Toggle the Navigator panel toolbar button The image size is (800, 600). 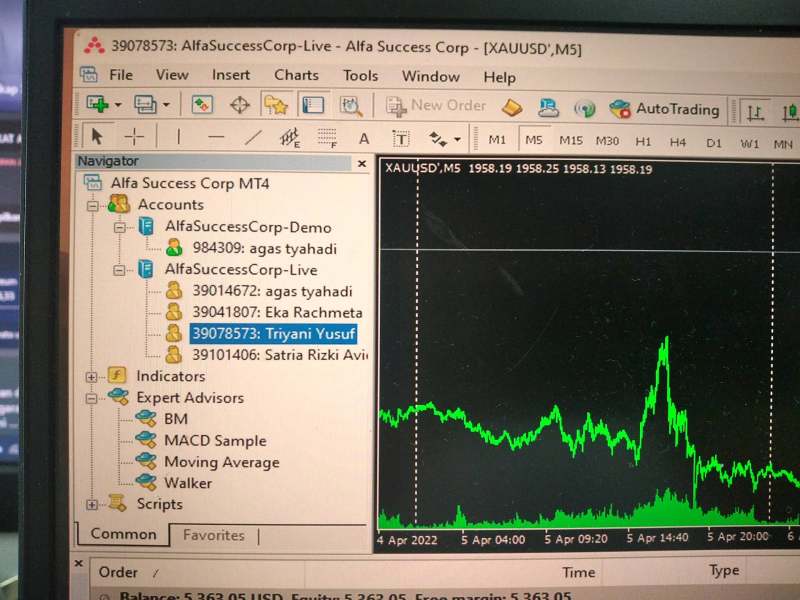coord(276,105)
